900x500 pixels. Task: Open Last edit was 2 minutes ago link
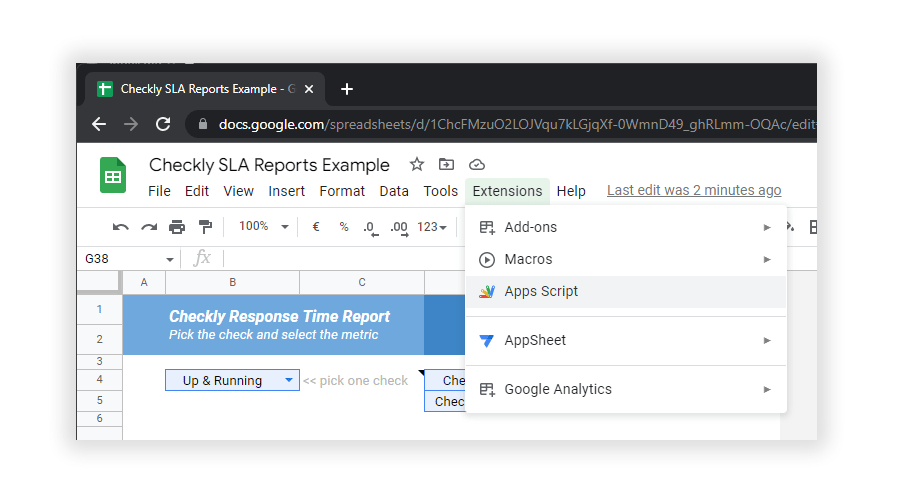pyautogui.click(x=694, y=190)
